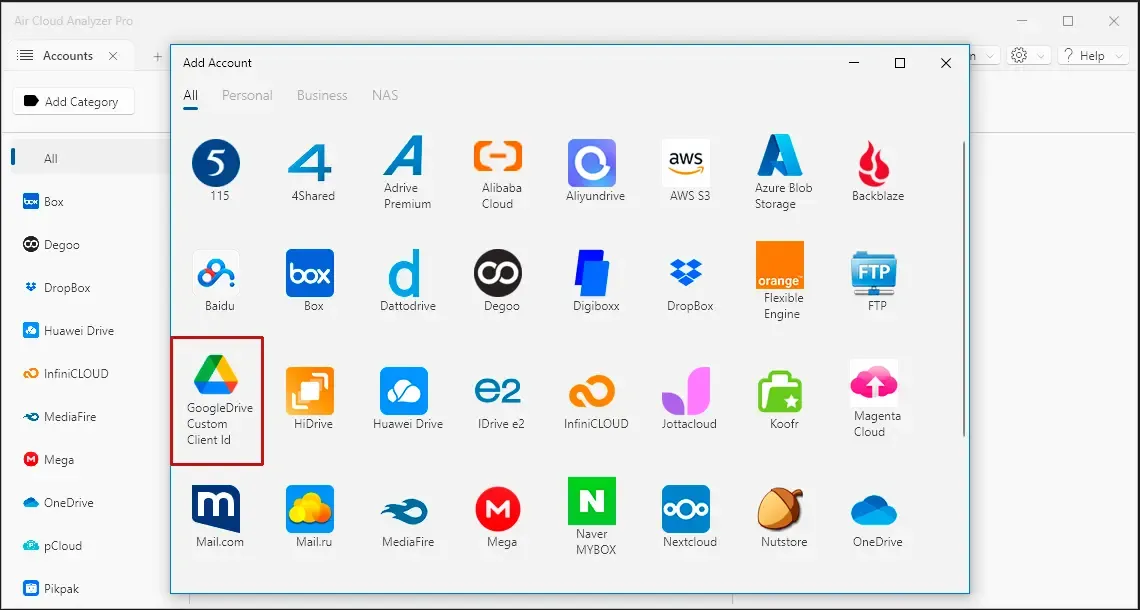
Task: Select the Nextcloud provider icon
Action: pyautogui.click(x=686, y=509)
